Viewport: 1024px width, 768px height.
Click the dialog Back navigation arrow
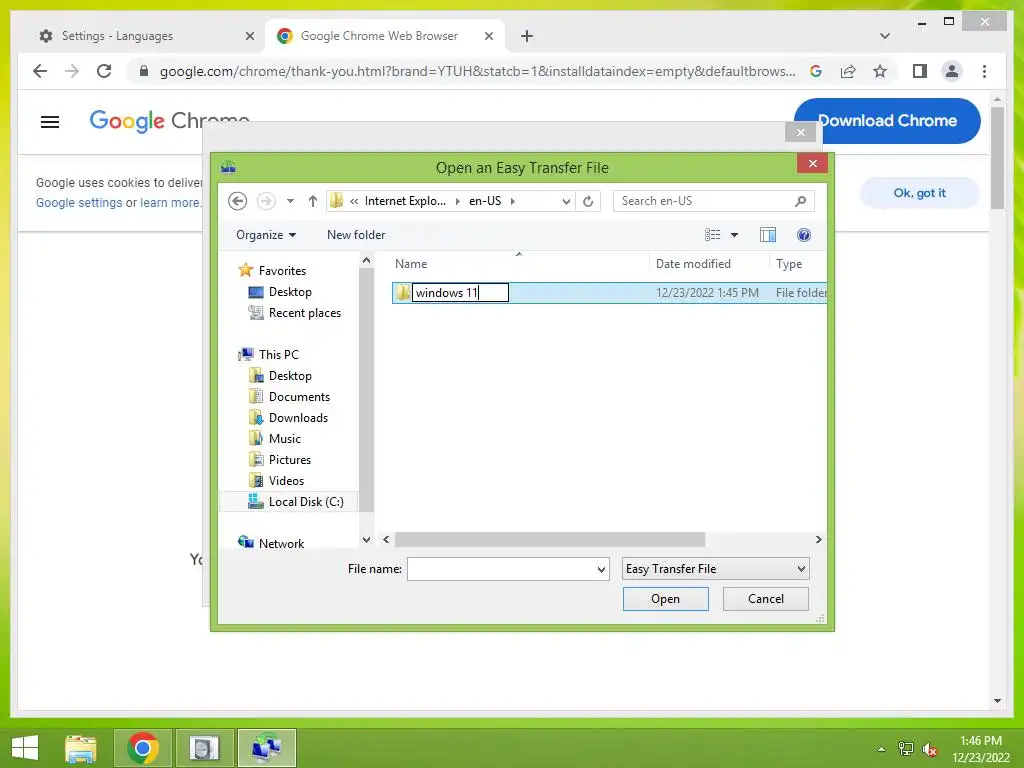pyautogui.click(x=238, y=200)
